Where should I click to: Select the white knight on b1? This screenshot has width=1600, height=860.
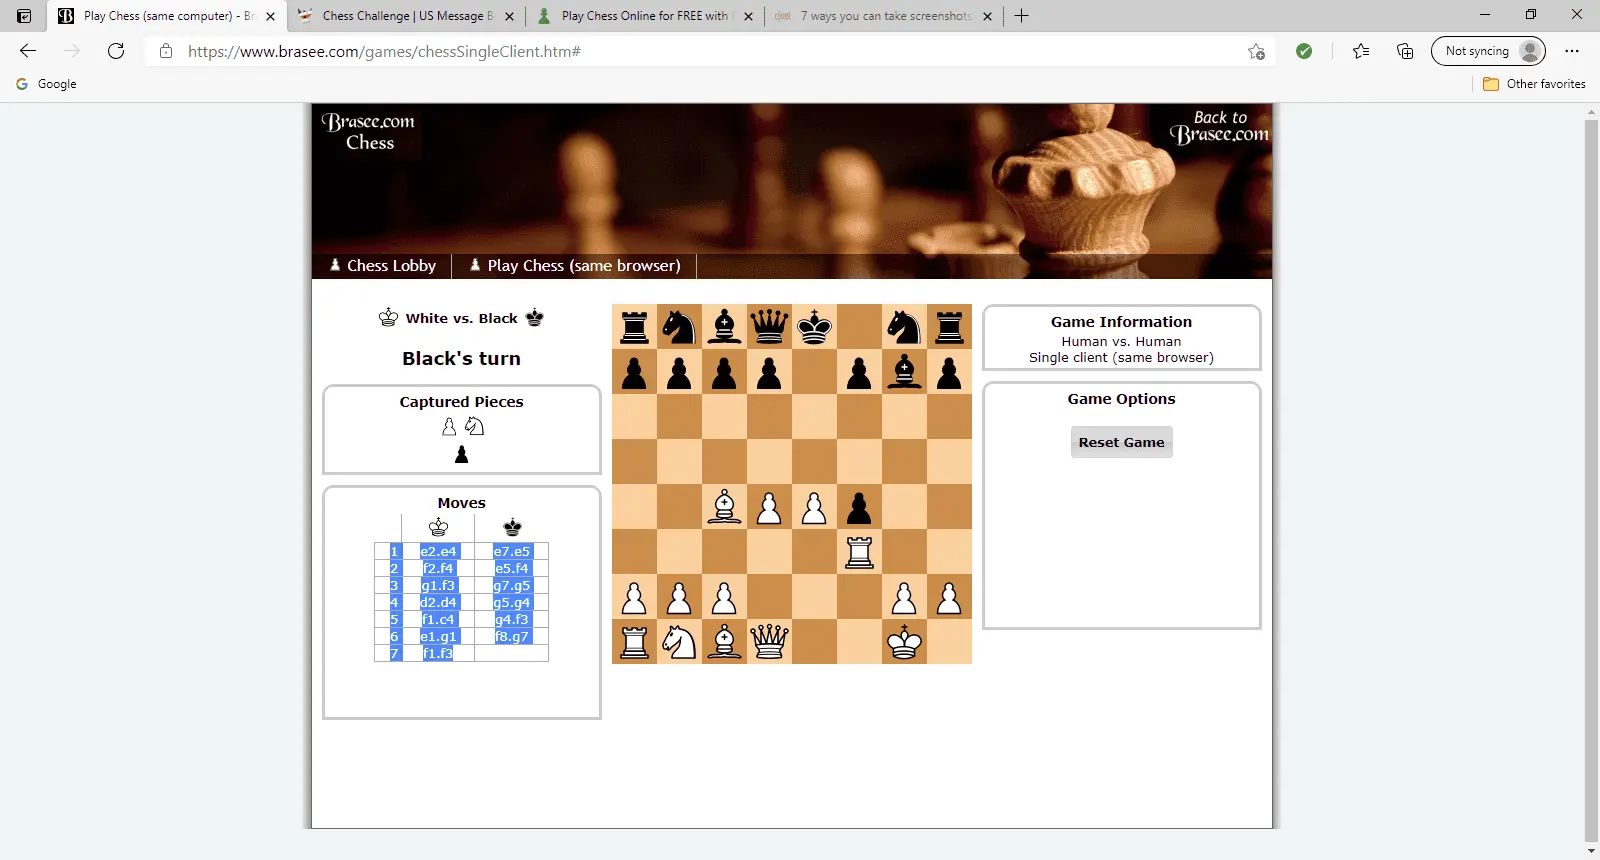pyautogui.click(x=679, y=642)
